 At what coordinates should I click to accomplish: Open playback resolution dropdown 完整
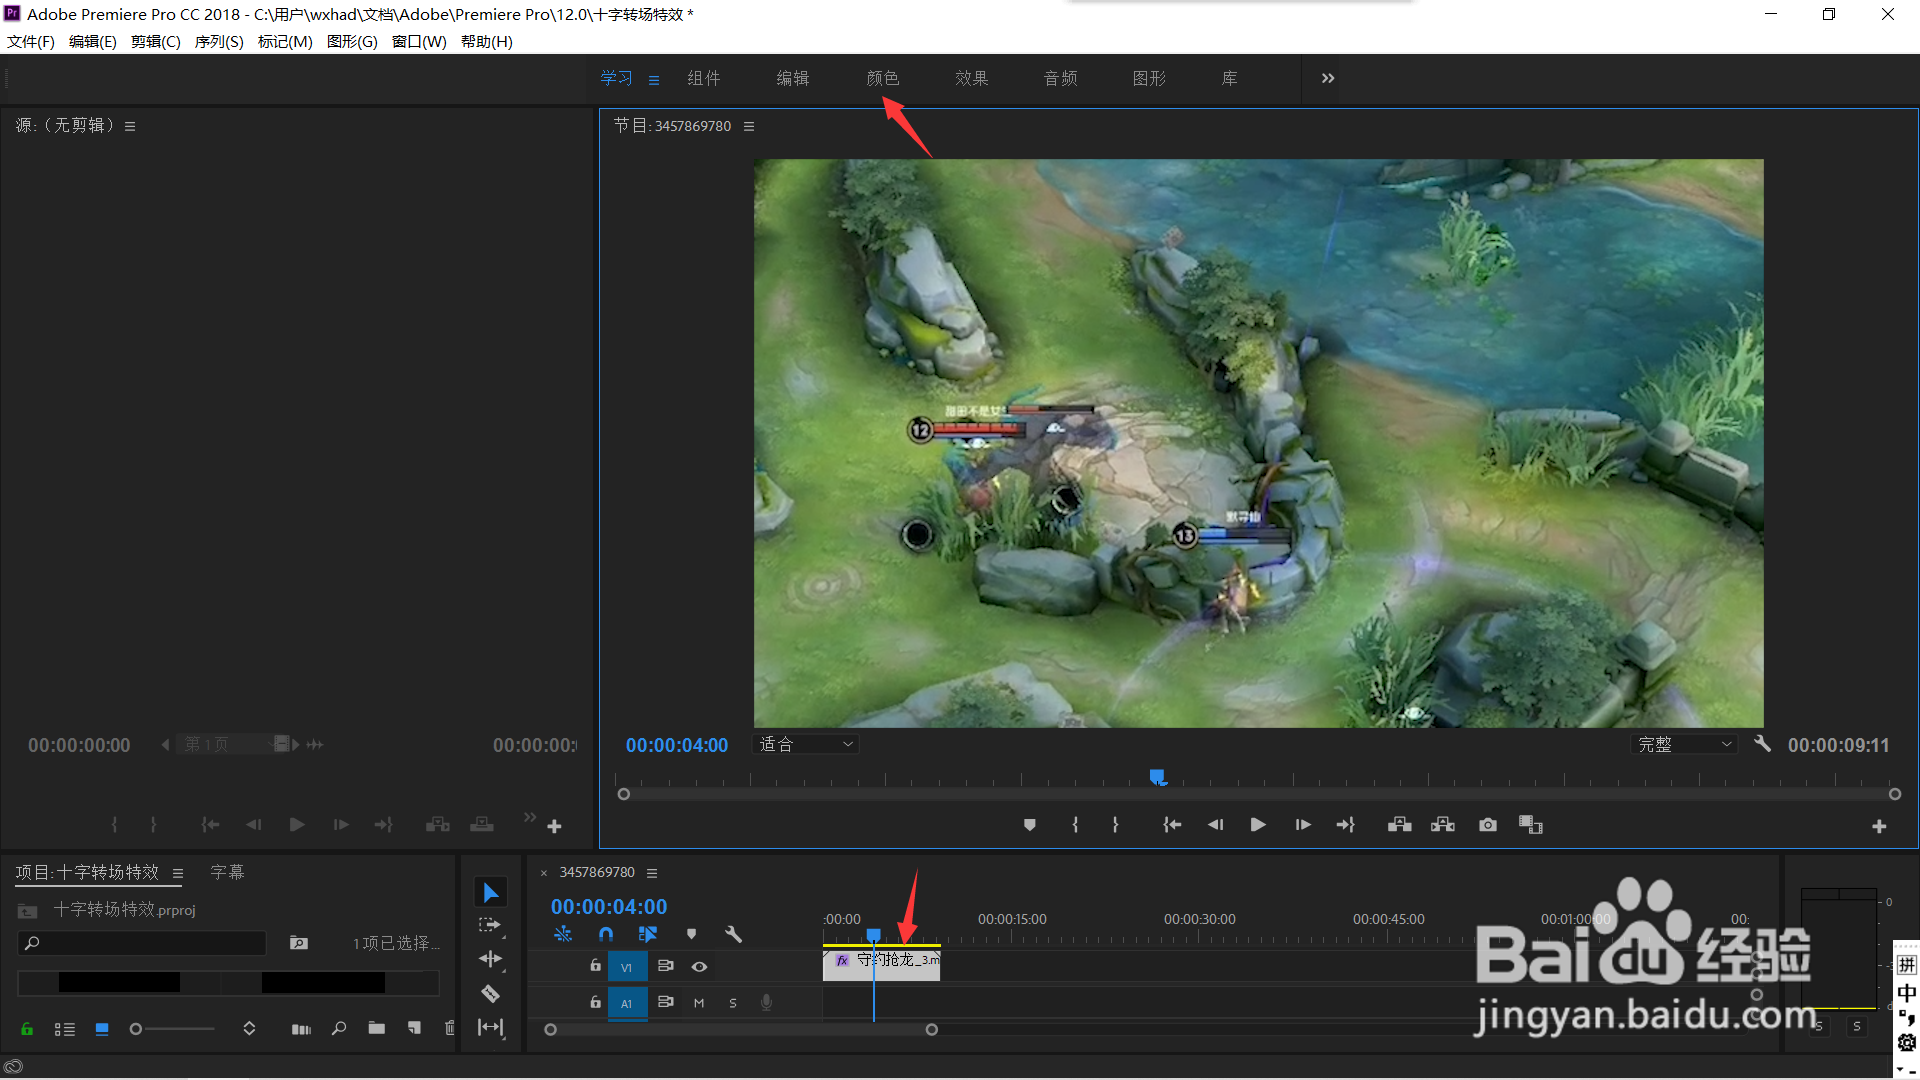click(1684, 744)
